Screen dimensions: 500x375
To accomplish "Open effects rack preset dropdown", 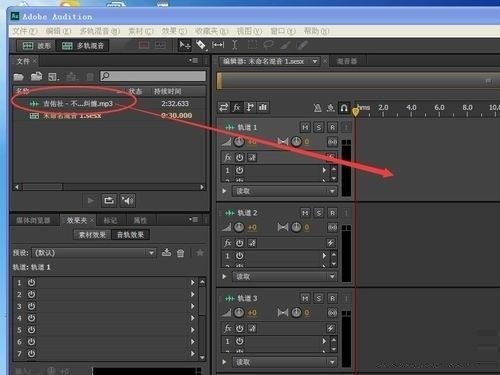I will [x=151, y=253].
